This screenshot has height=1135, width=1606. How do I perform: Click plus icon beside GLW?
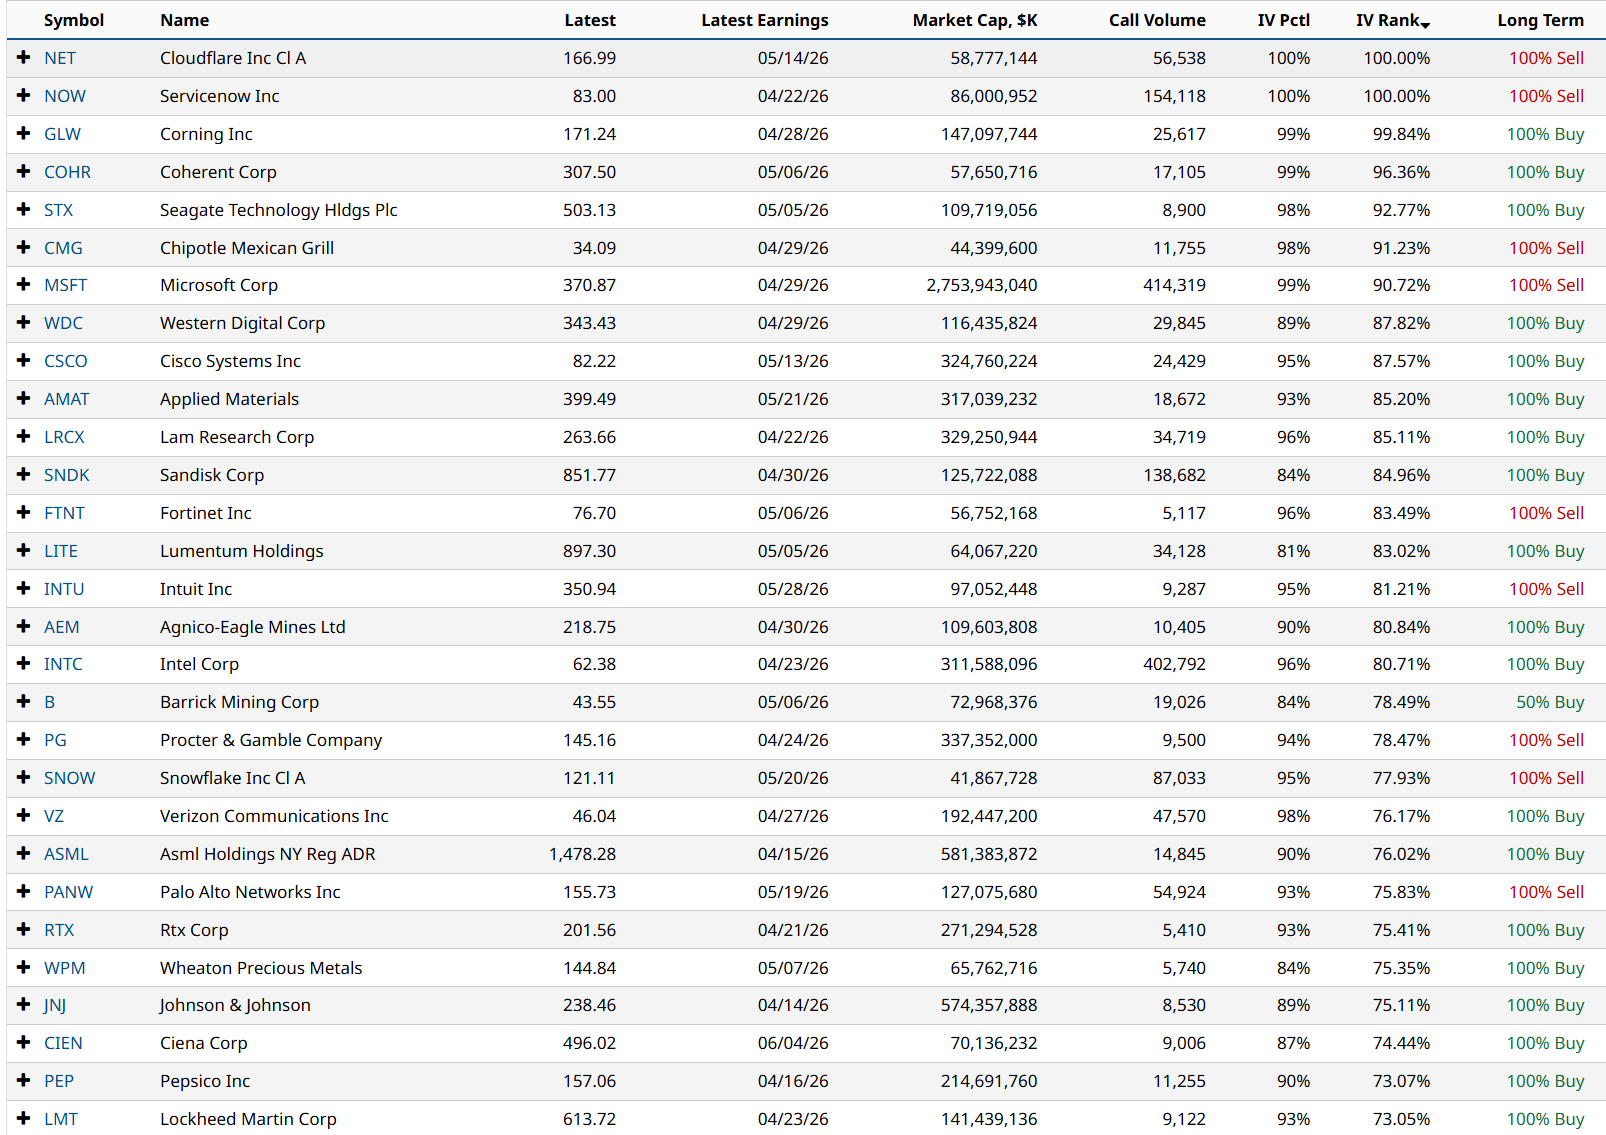click(x=23, y=134)
